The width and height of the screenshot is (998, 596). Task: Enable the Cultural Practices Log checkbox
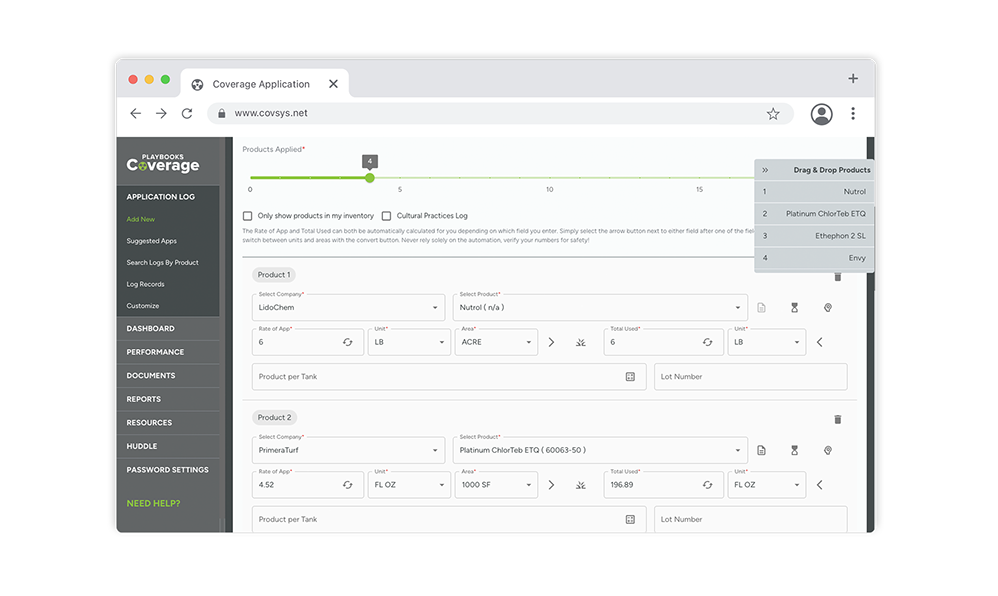[x=386, y=215]
